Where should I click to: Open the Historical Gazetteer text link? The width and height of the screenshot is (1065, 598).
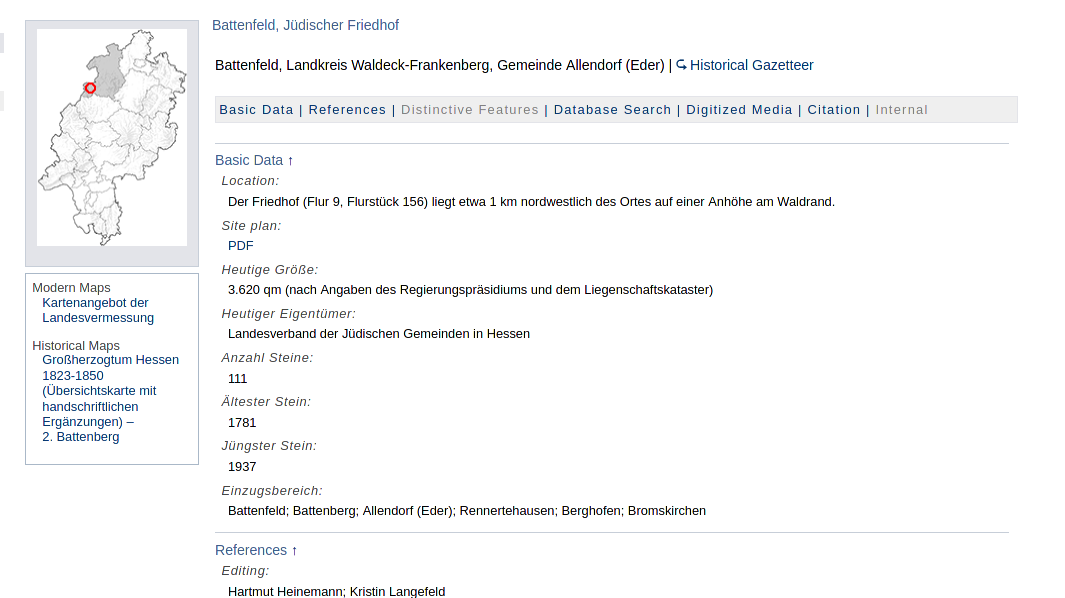point(751,65)
